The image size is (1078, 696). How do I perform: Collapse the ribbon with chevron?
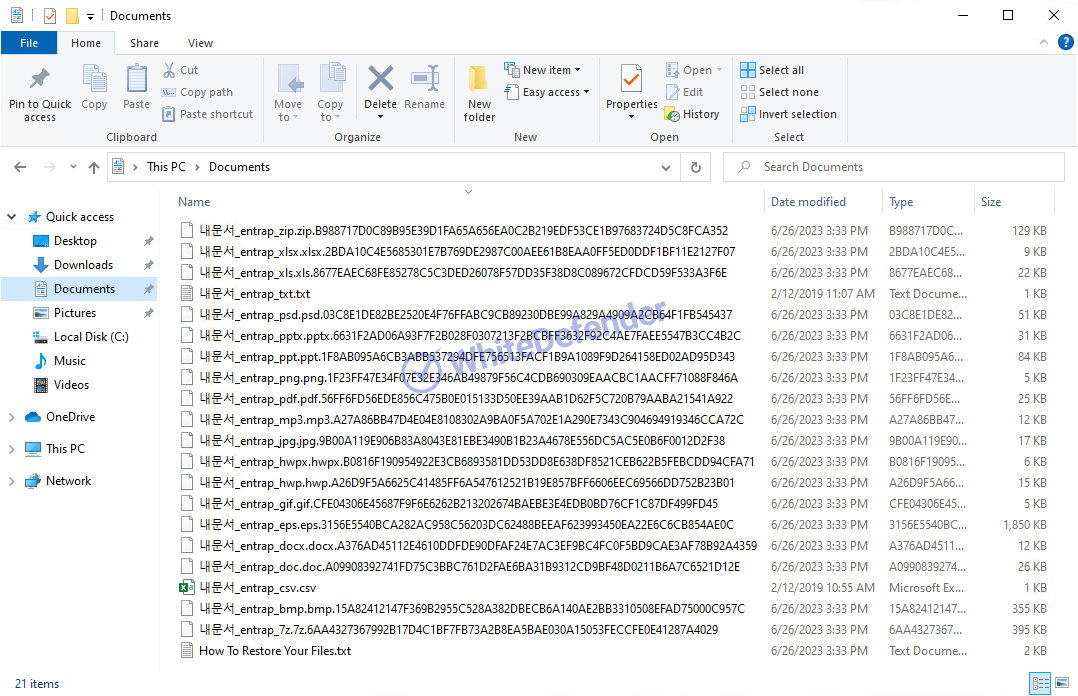pos(1044,43)
